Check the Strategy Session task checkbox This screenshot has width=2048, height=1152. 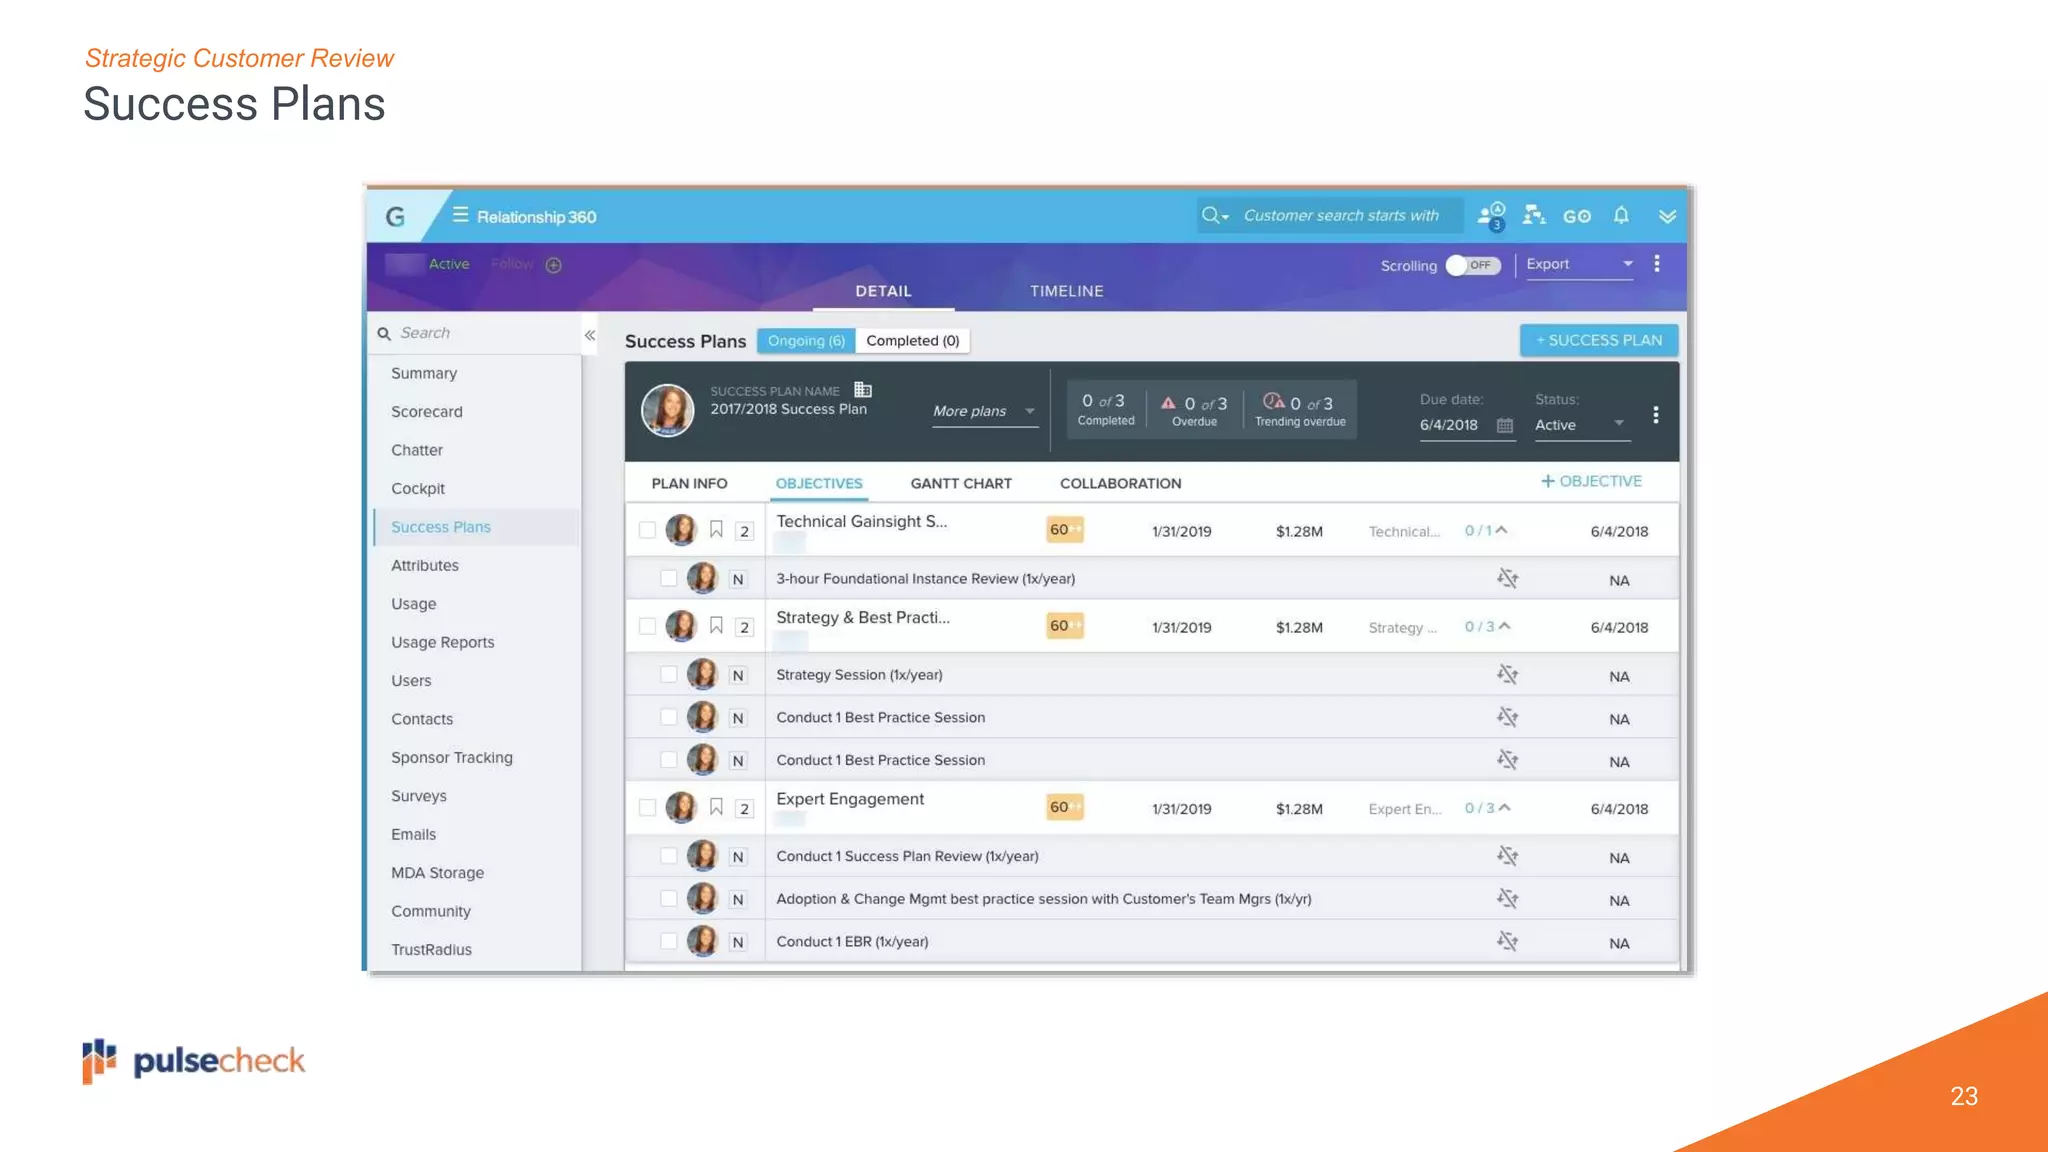click(x=669, y=674)
